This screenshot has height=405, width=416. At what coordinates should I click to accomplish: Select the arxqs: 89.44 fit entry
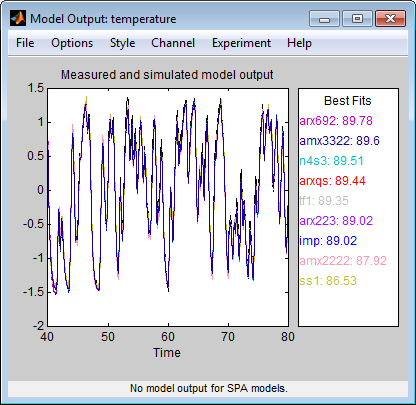pos(332,181)
